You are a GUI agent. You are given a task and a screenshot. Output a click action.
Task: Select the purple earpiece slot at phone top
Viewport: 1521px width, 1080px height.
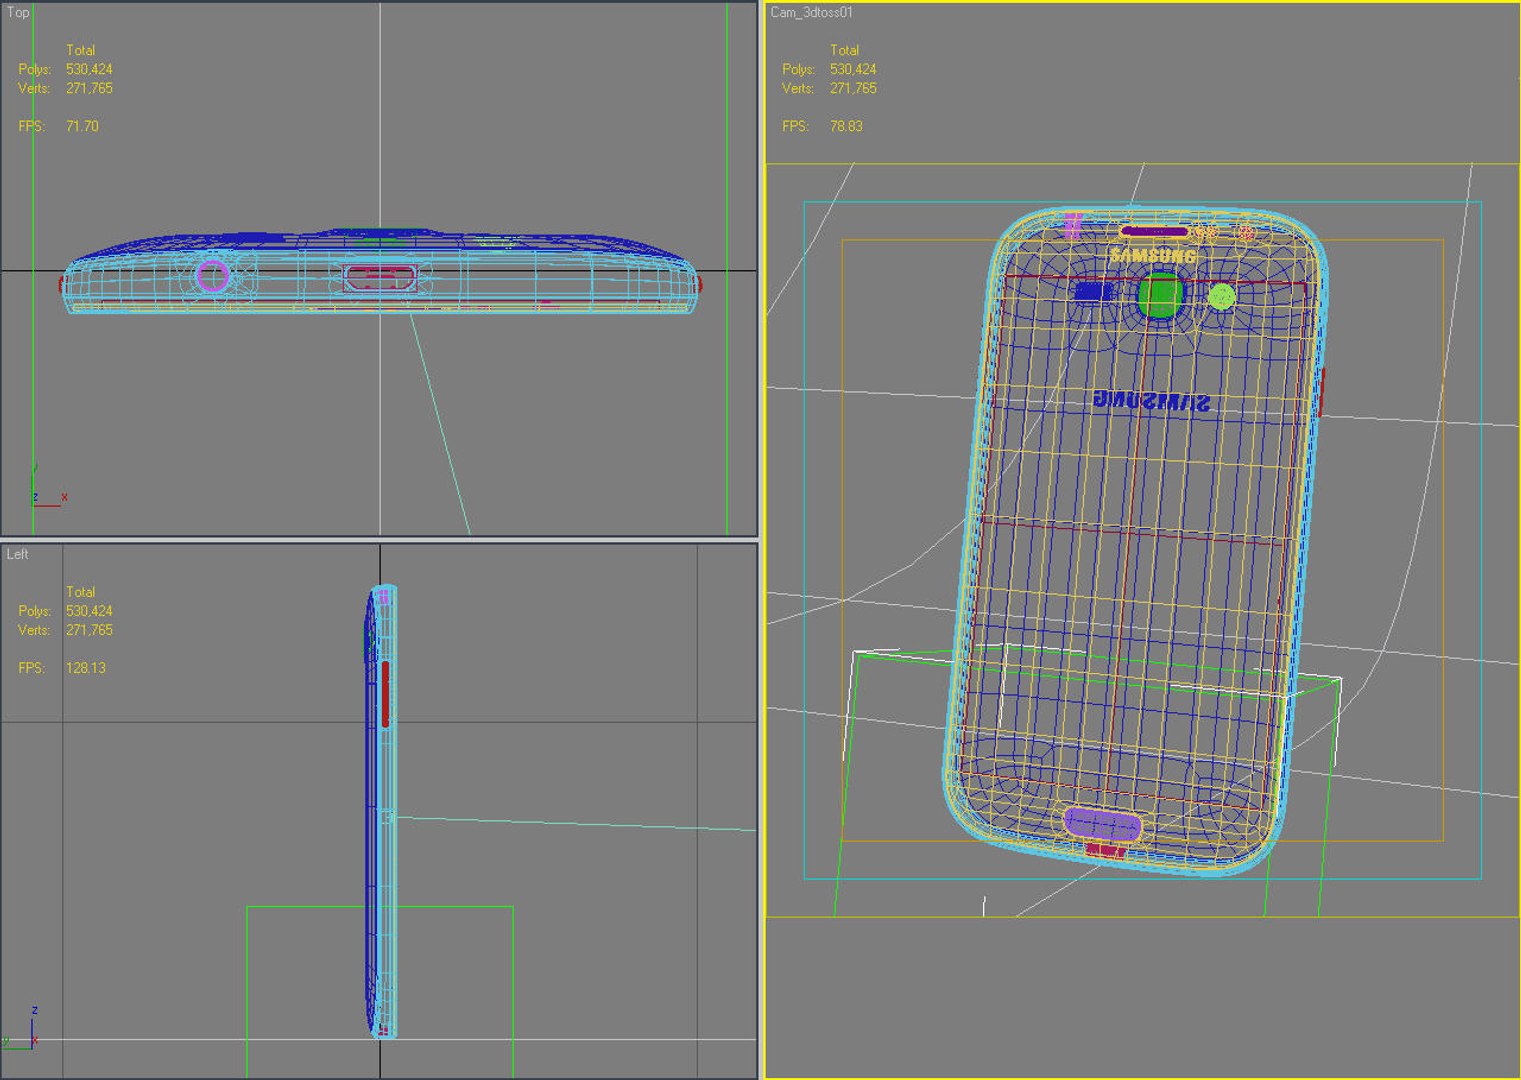click(1154, 232)
